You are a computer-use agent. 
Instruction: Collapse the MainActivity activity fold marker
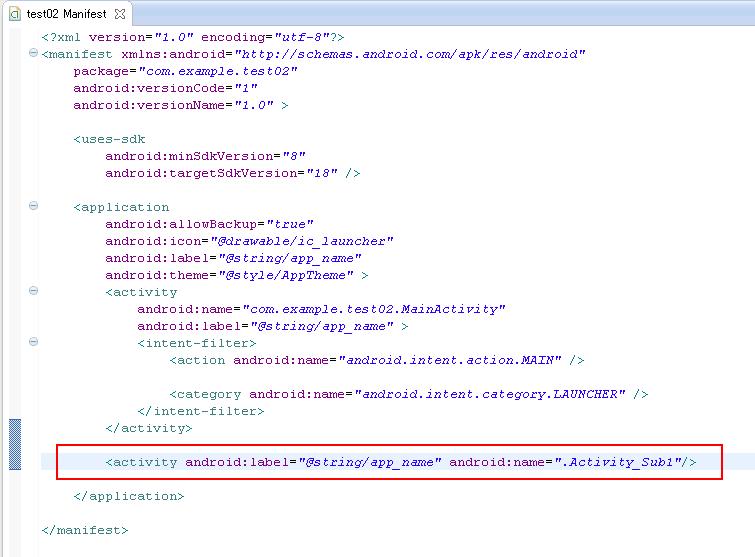point(33,291)
